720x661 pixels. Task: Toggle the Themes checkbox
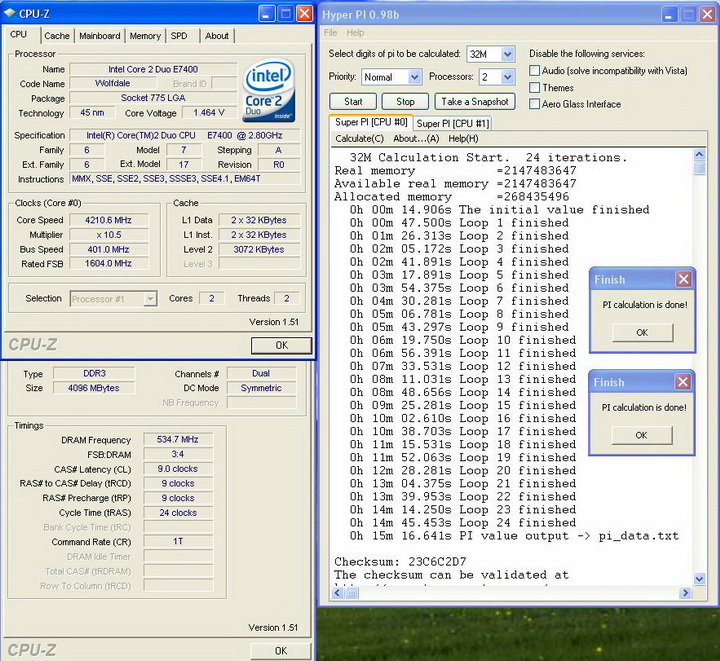tap(535, 88)
